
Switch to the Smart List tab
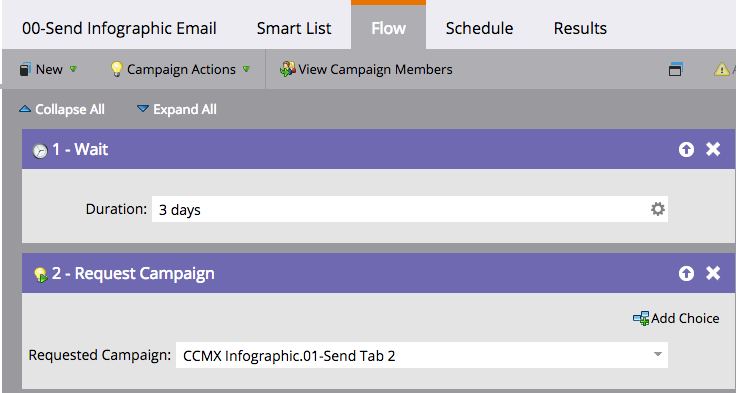pos(294,28)
